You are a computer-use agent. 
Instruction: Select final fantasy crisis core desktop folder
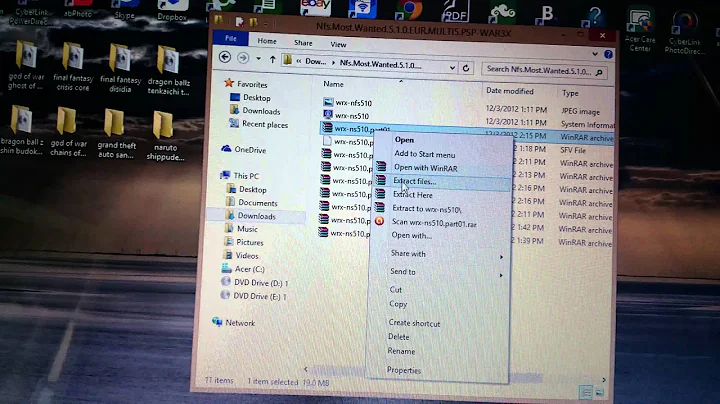[x=73, y=67]
